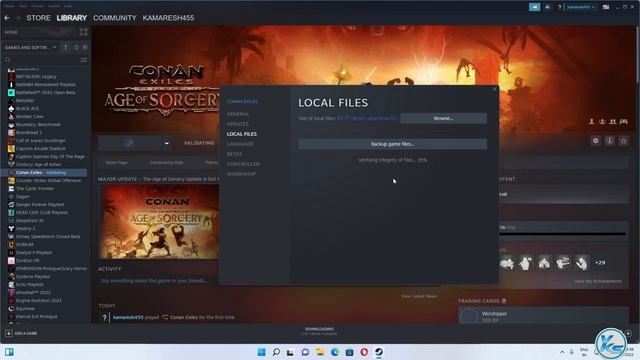Select eFootball 2022 in list
The height and width of the screenshot is (360, 640).
tap(33, 293)
